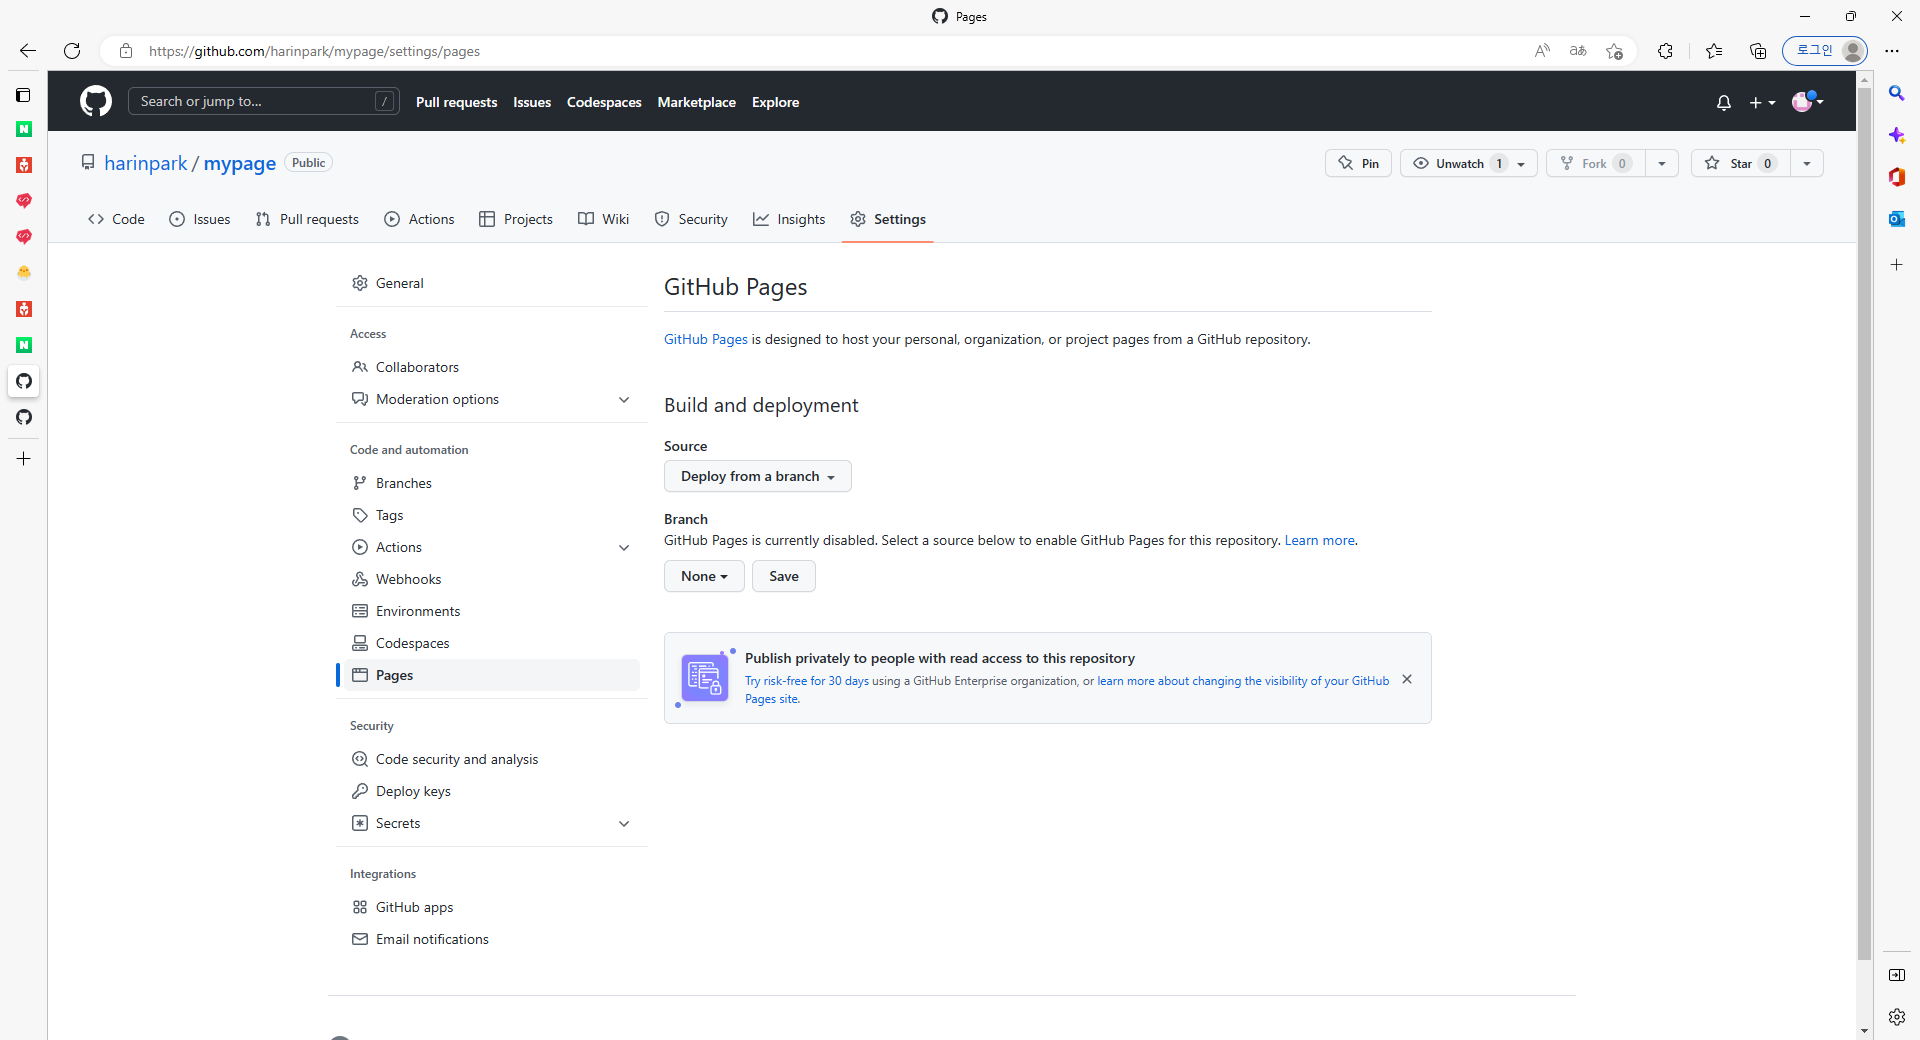1920x1040 pixels.
Task: Click the browser address bar URL
Action: click(x=314, y=51)
